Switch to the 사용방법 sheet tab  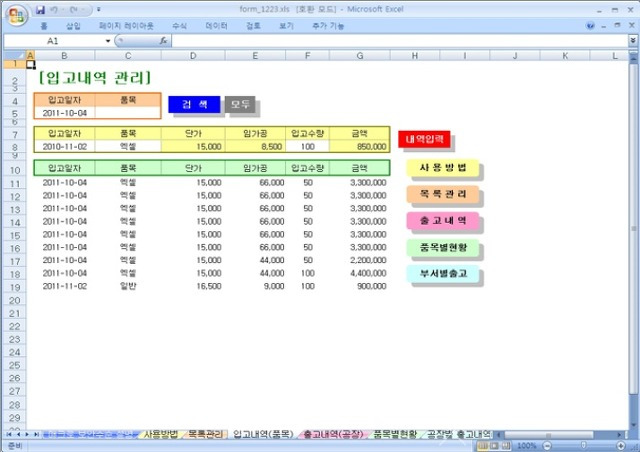161,434
